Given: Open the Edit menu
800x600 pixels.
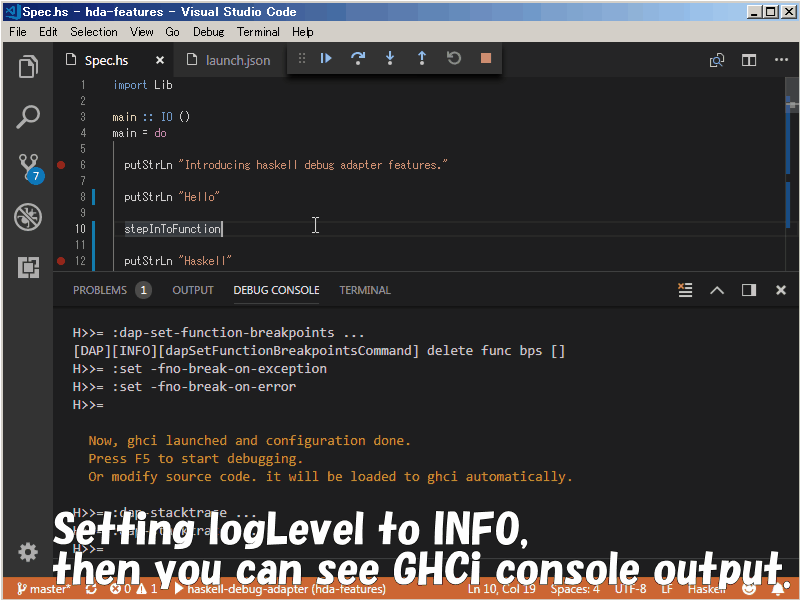Looking at the screenshot, I should 48,32.
